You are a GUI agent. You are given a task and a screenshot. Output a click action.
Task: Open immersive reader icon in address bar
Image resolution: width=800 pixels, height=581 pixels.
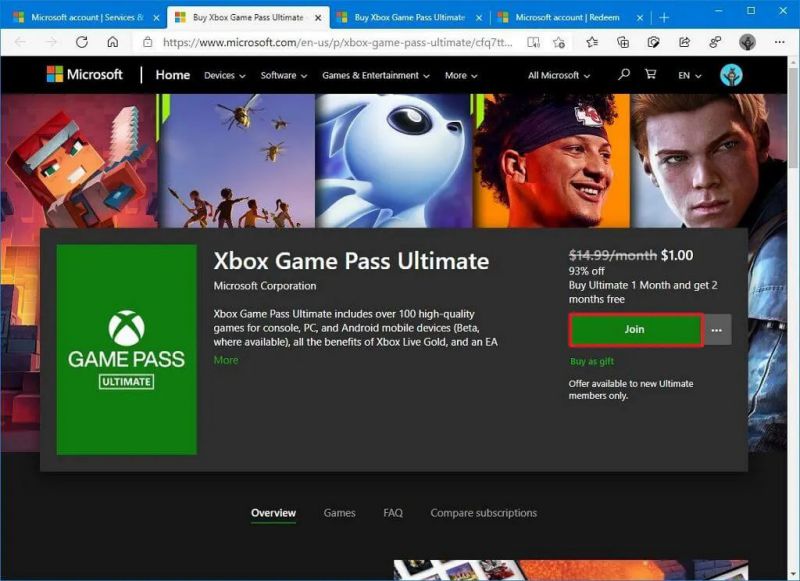point(533,42)
